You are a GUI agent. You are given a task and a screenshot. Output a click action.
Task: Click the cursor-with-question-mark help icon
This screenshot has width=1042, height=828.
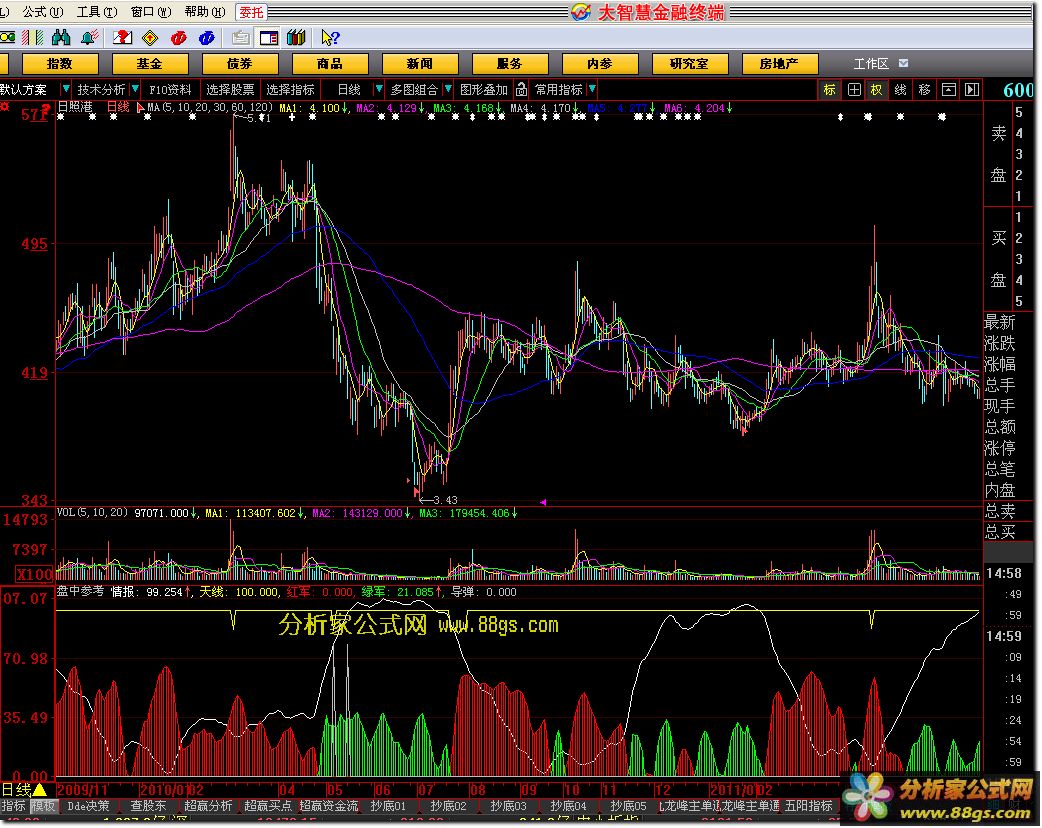pos(330,37)
